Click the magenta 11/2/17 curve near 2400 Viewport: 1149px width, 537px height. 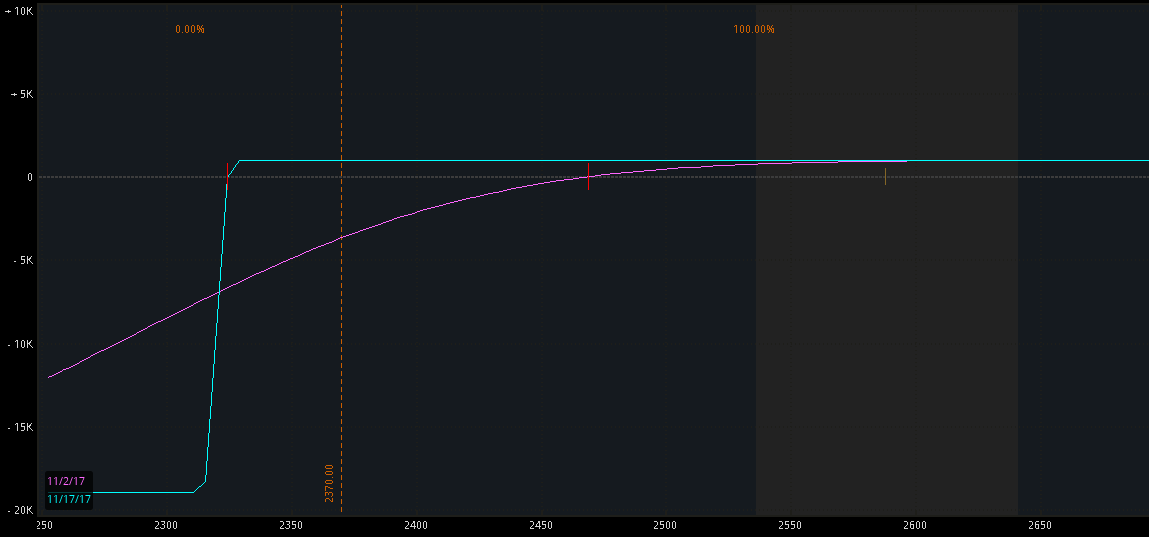point(415,212)
